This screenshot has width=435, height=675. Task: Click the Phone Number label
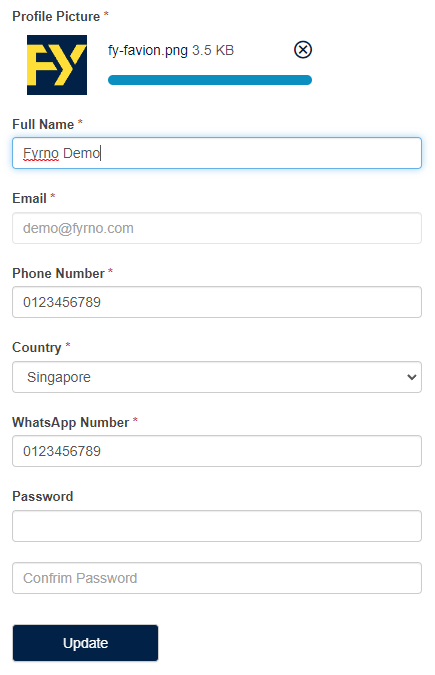pyautogui.click(x=59, y=273)
